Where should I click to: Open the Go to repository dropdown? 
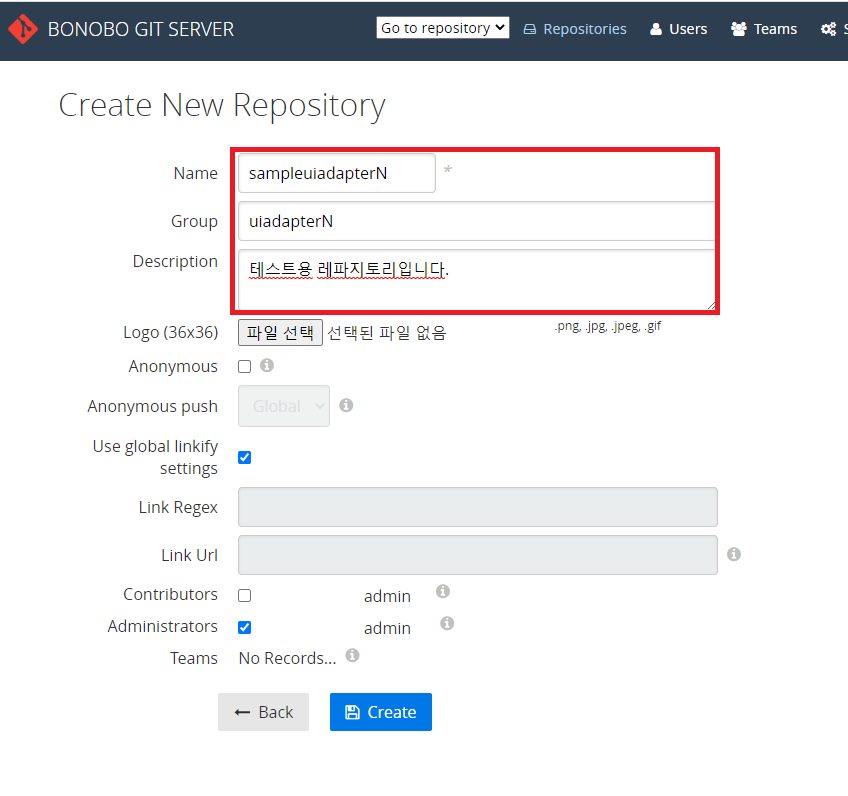coord(443,28)
